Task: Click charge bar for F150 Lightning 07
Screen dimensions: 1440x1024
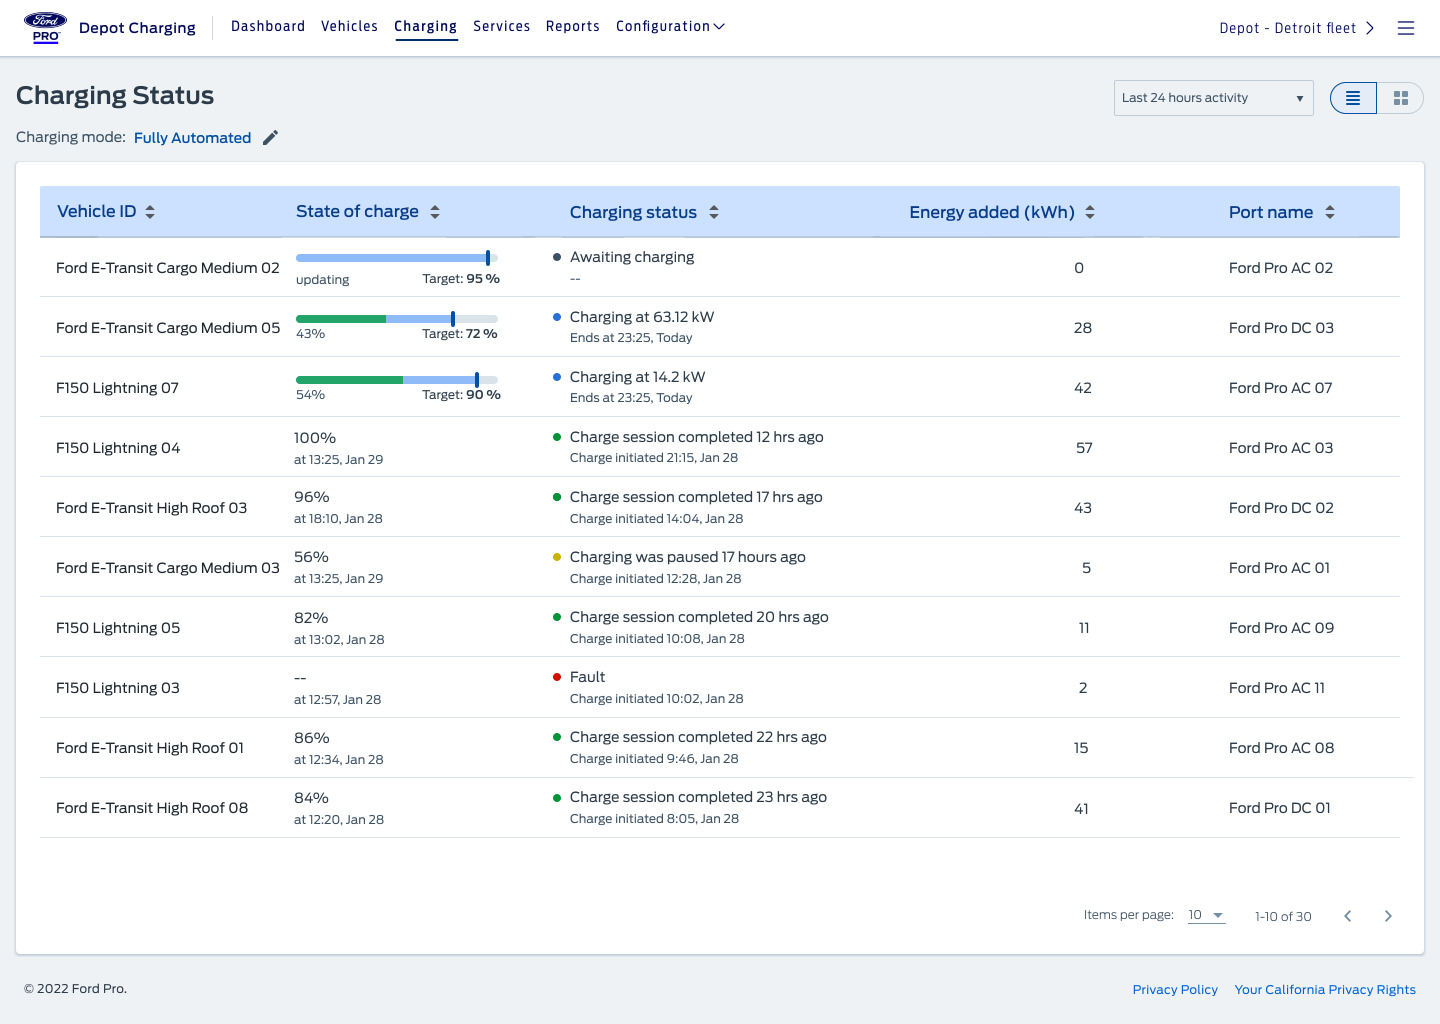Action: (397, 379)
